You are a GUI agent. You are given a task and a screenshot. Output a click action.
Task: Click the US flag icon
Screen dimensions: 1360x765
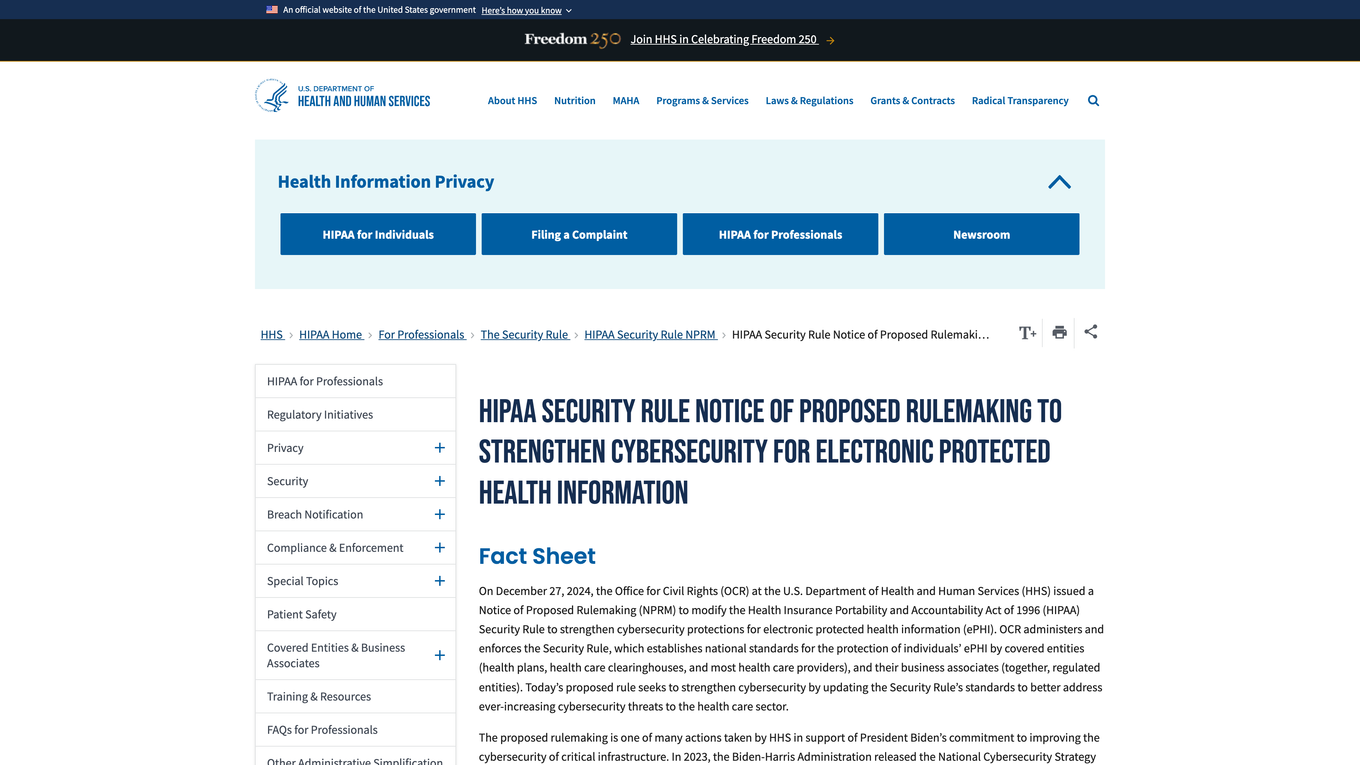pos(272,10)
